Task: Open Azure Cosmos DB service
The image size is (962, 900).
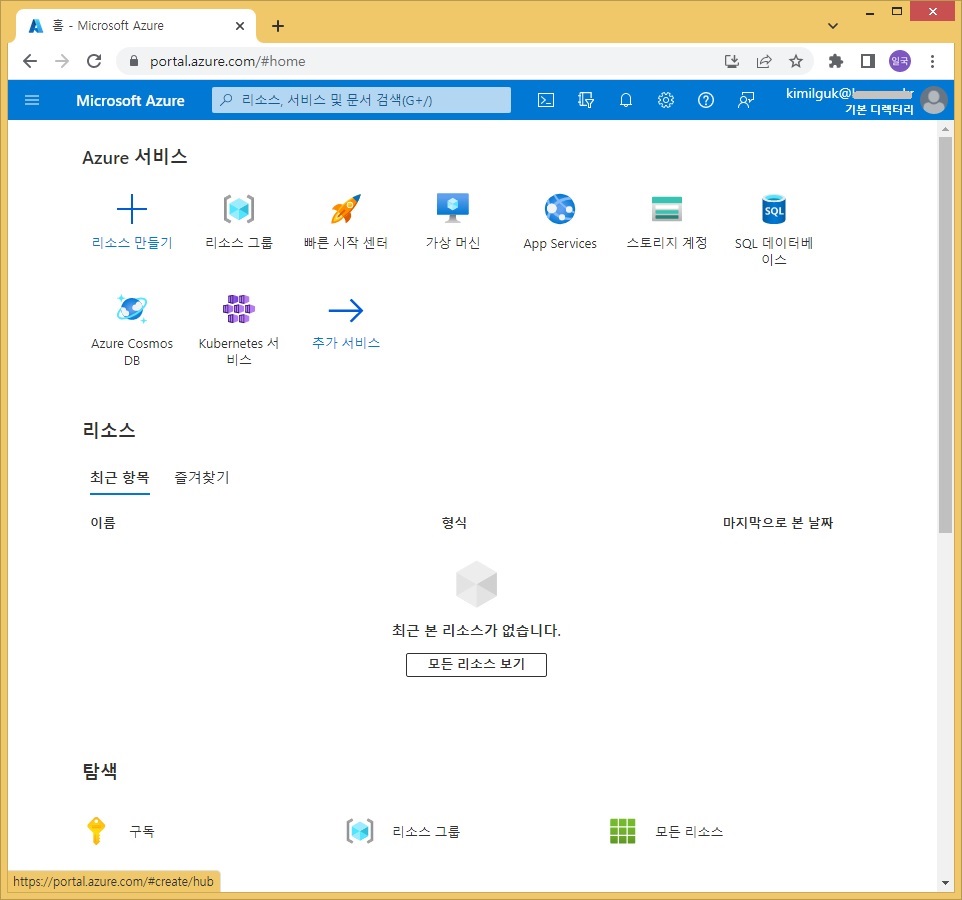Action: (x=132, y=330)
